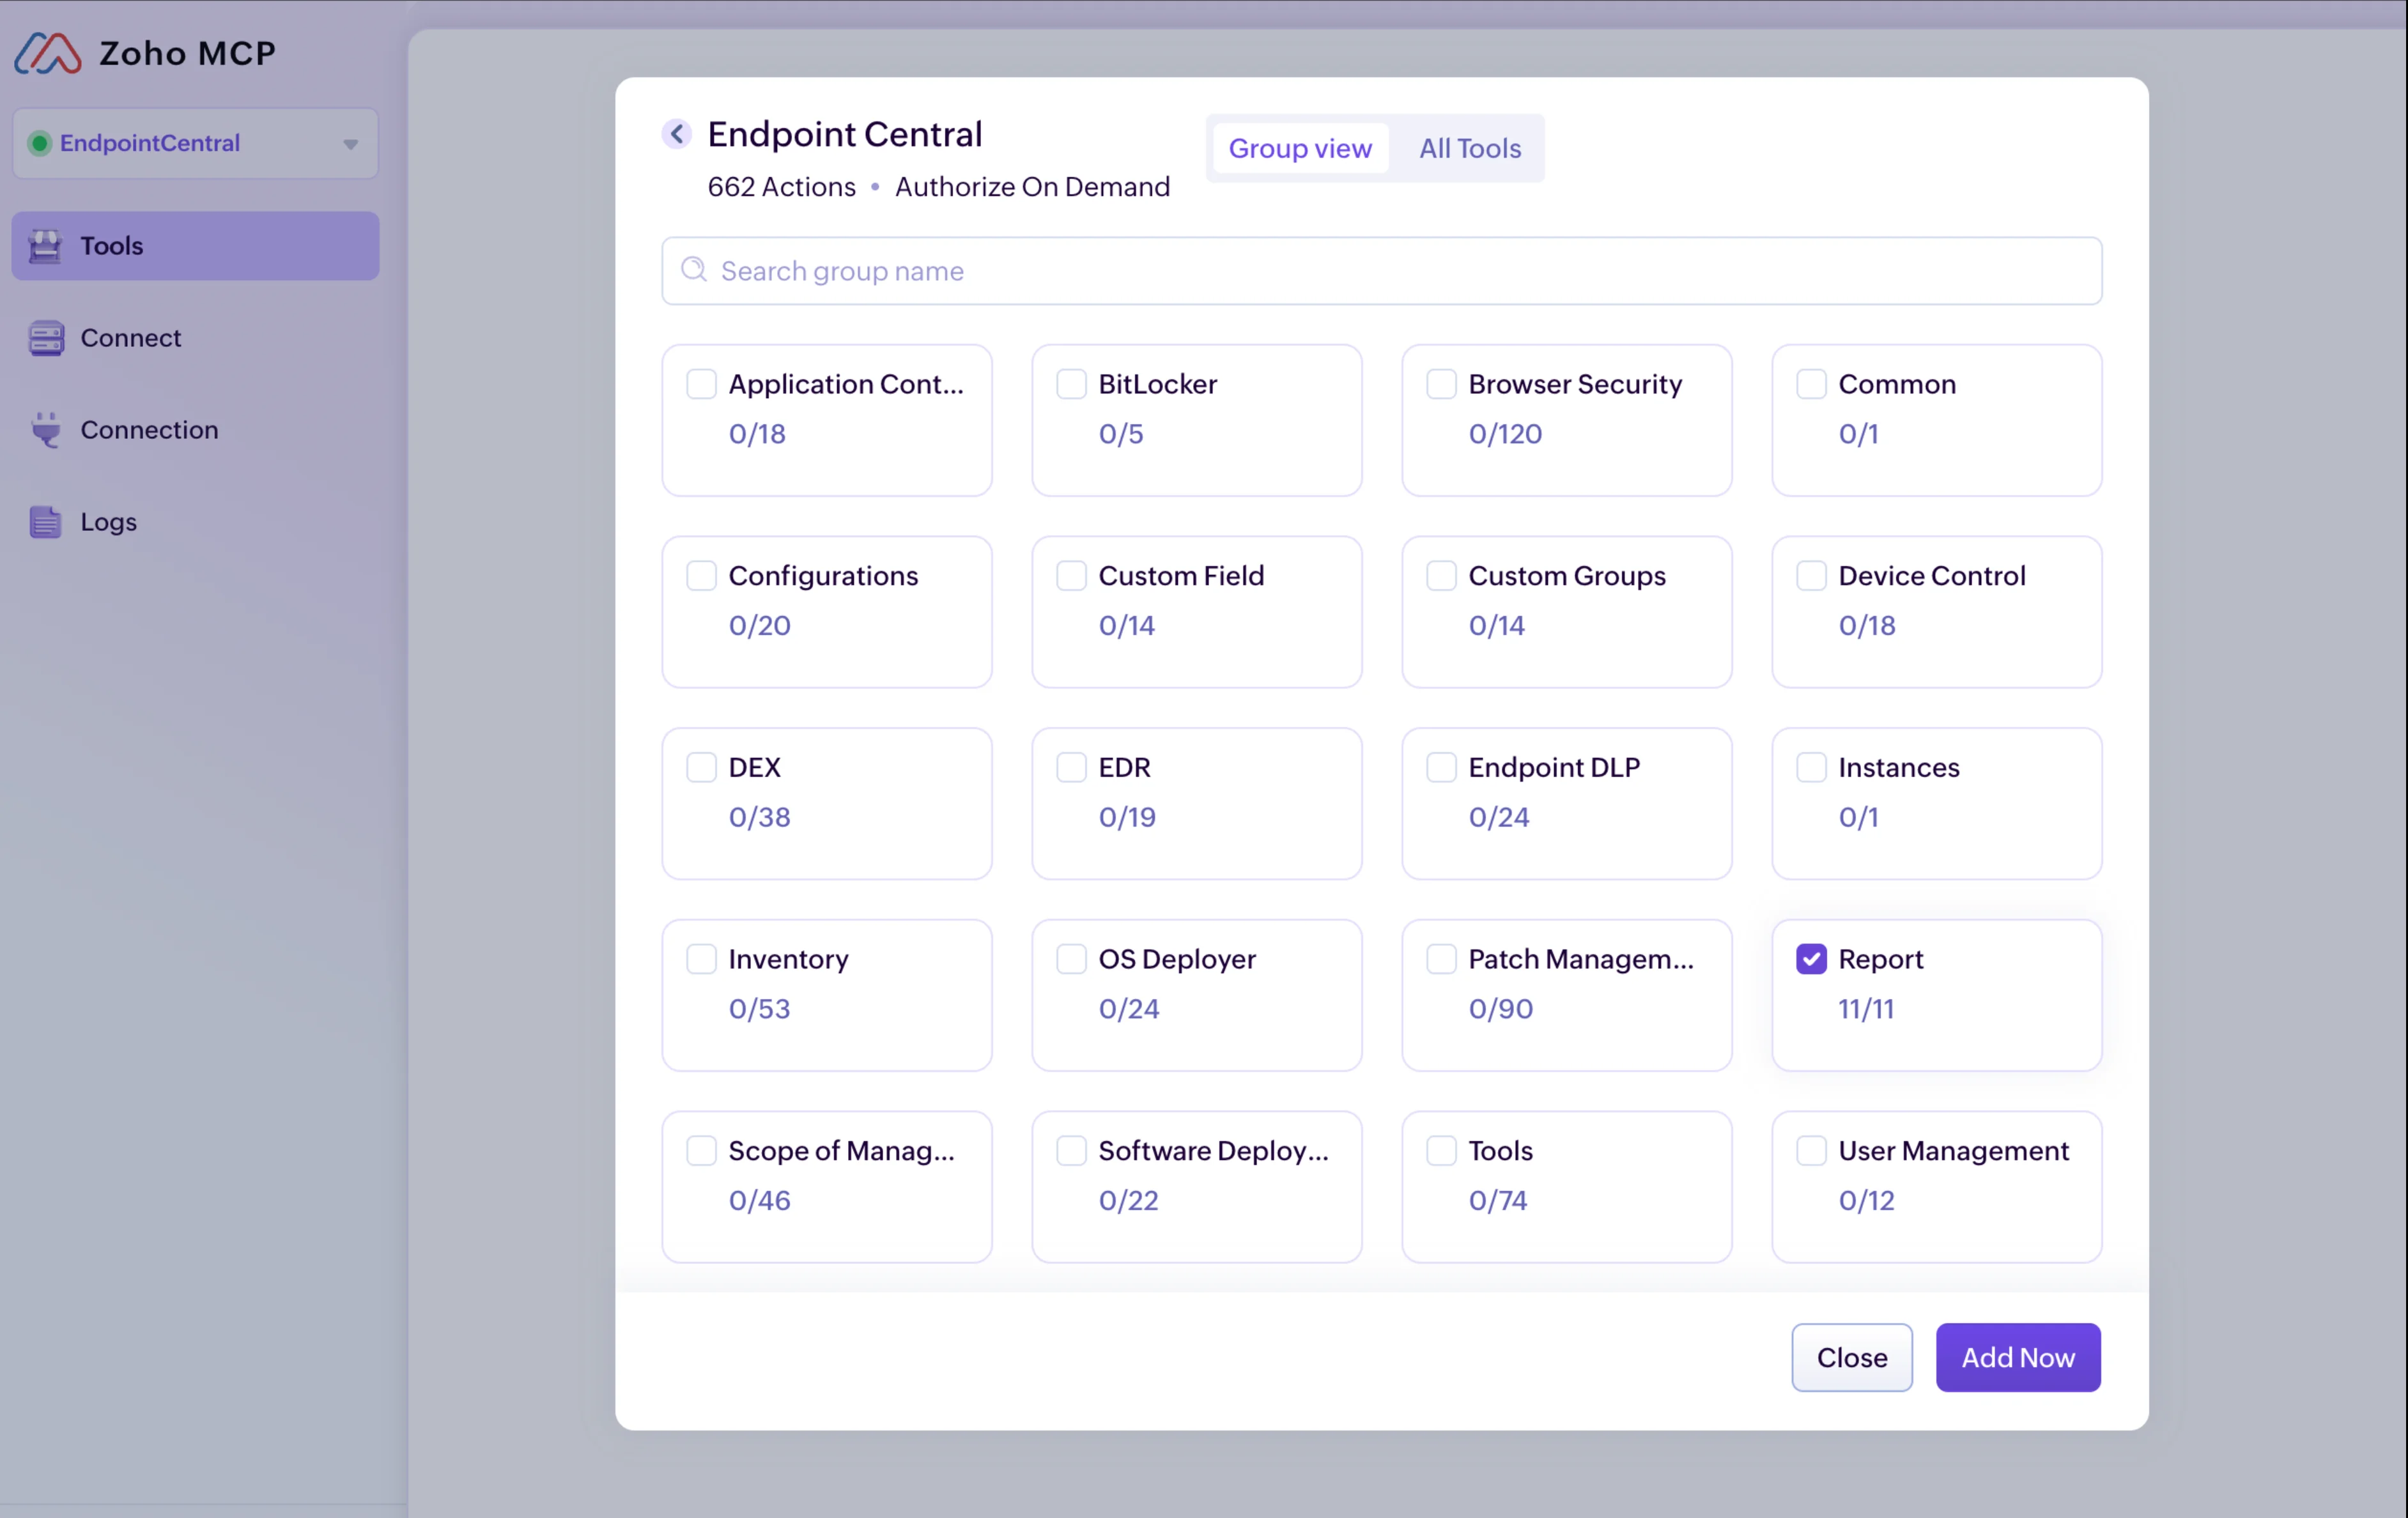
Task: Select the Common group checkbox
Action: (1811, 384)
